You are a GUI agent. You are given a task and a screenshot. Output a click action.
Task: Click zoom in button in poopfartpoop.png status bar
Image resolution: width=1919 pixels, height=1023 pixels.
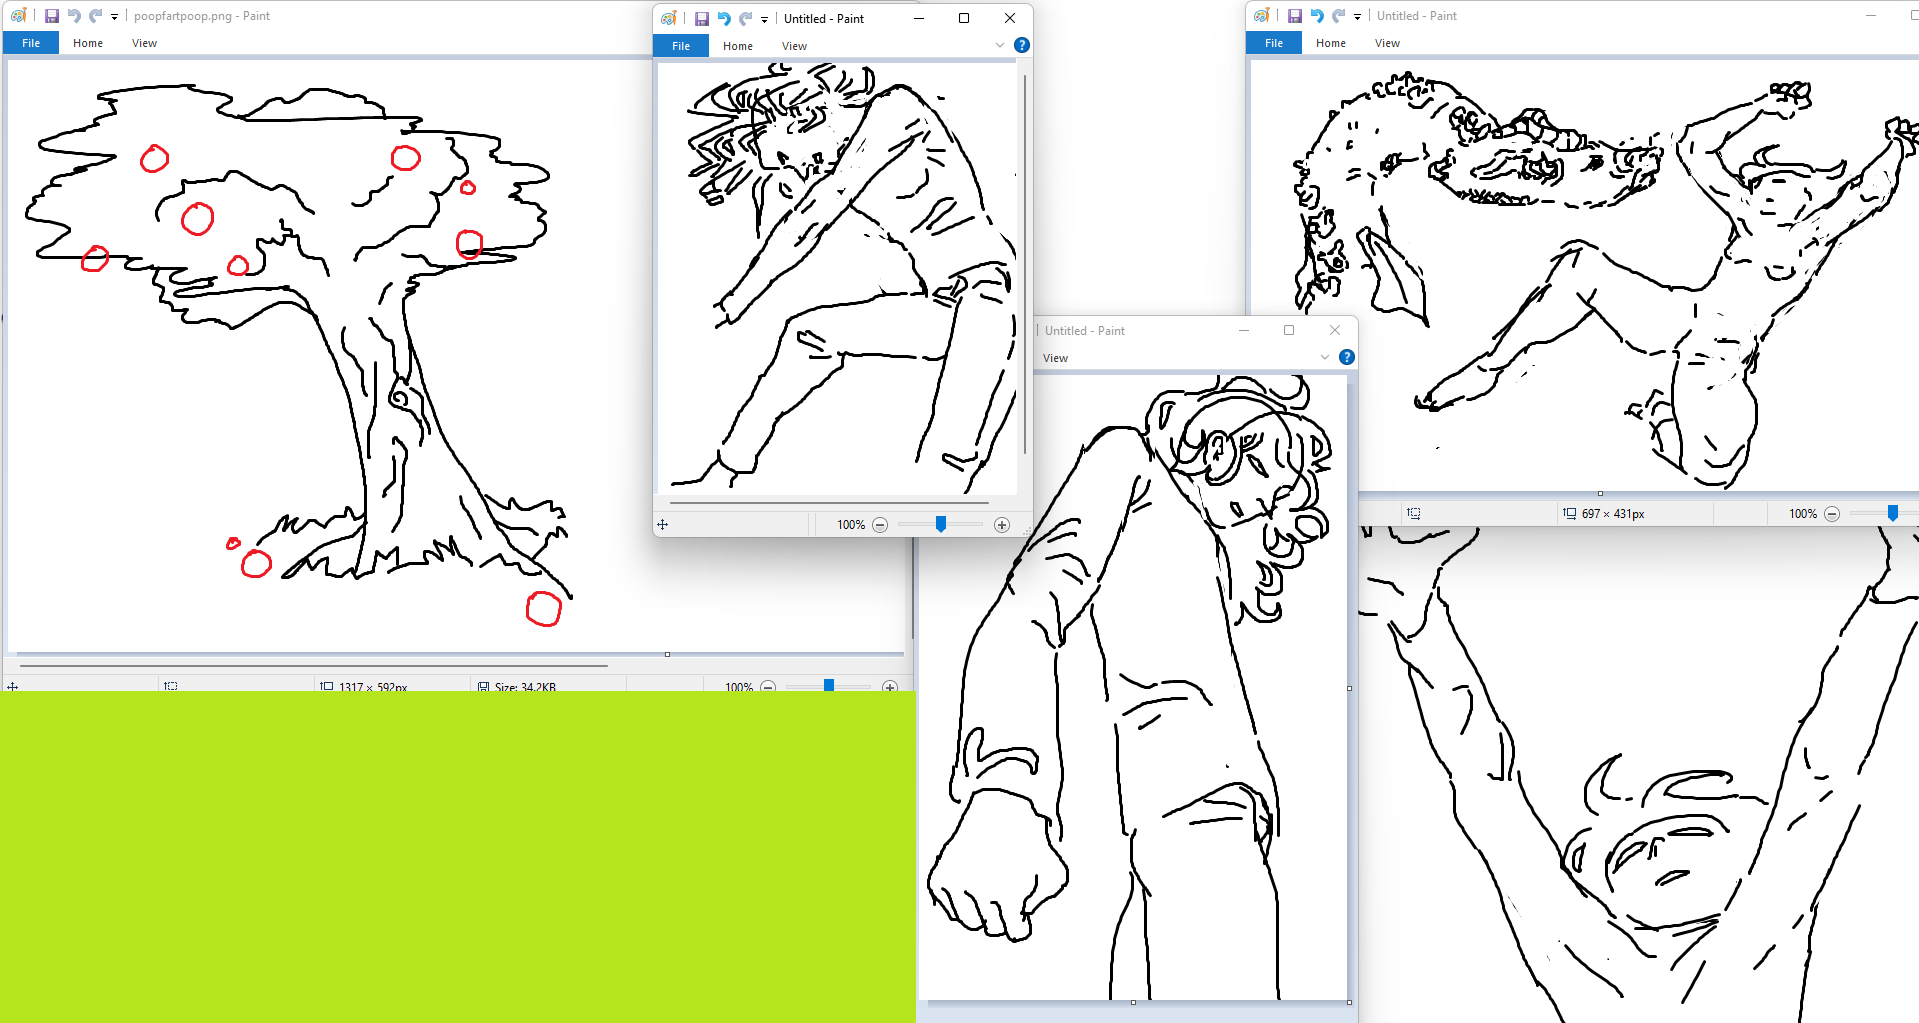point(890,687)
